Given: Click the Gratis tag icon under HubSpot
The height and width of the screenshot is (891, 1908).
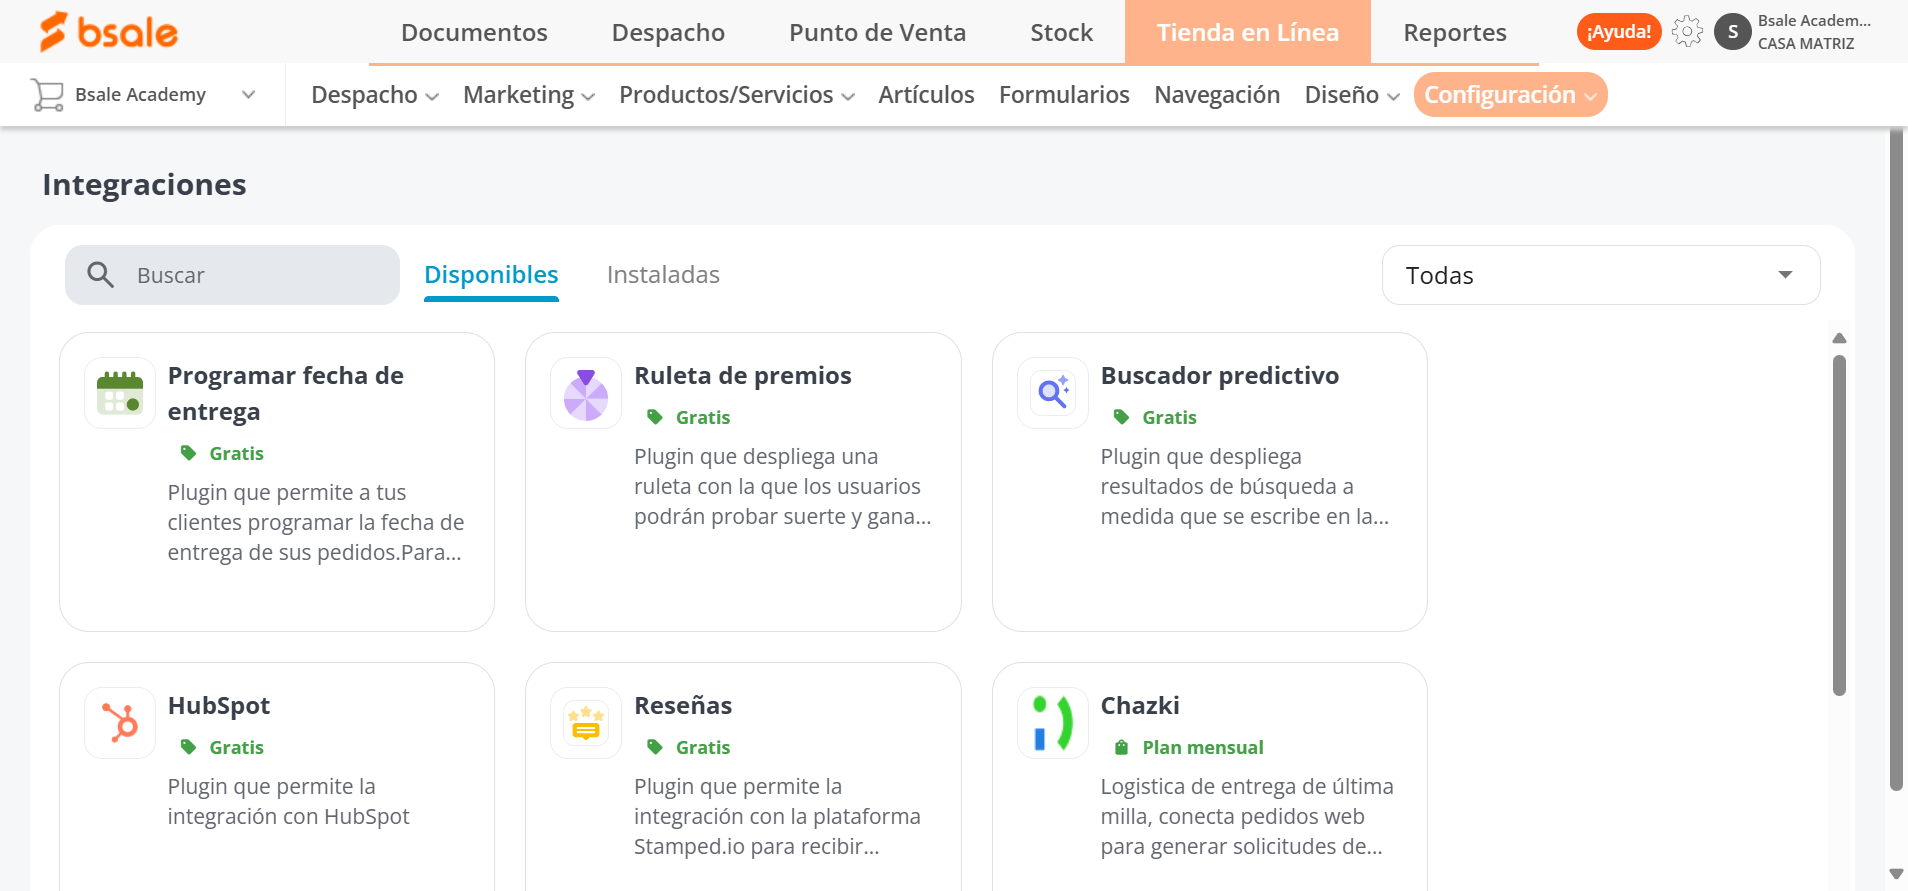Looking at the screenshot, I should click(x=188, y=747).
